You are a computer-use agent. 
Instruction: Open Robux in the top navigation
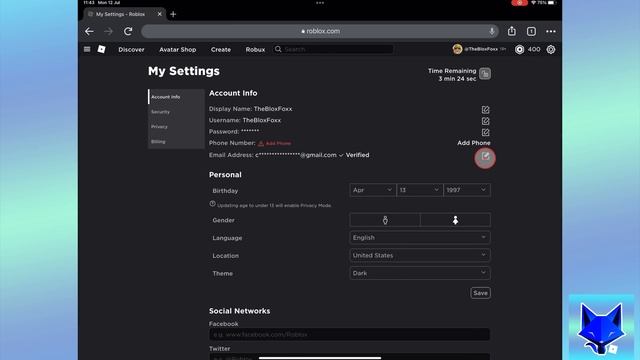click(255, 49)
